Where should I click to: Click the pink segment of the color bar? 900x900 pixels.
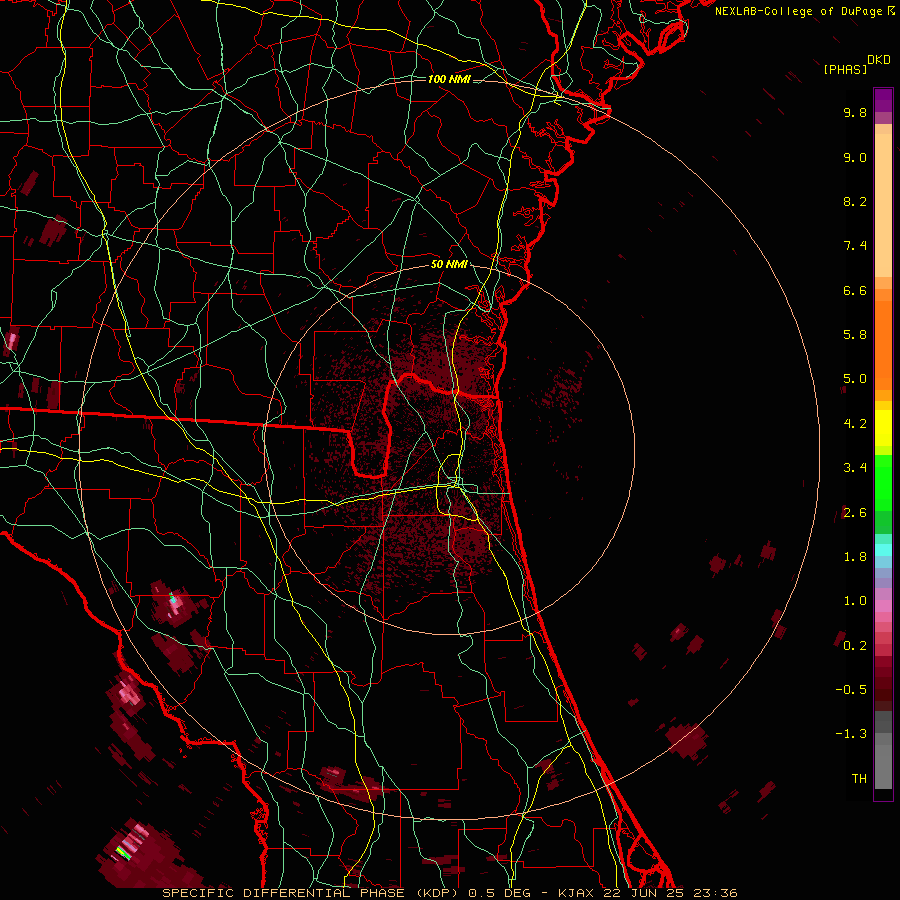click(883, 606)
